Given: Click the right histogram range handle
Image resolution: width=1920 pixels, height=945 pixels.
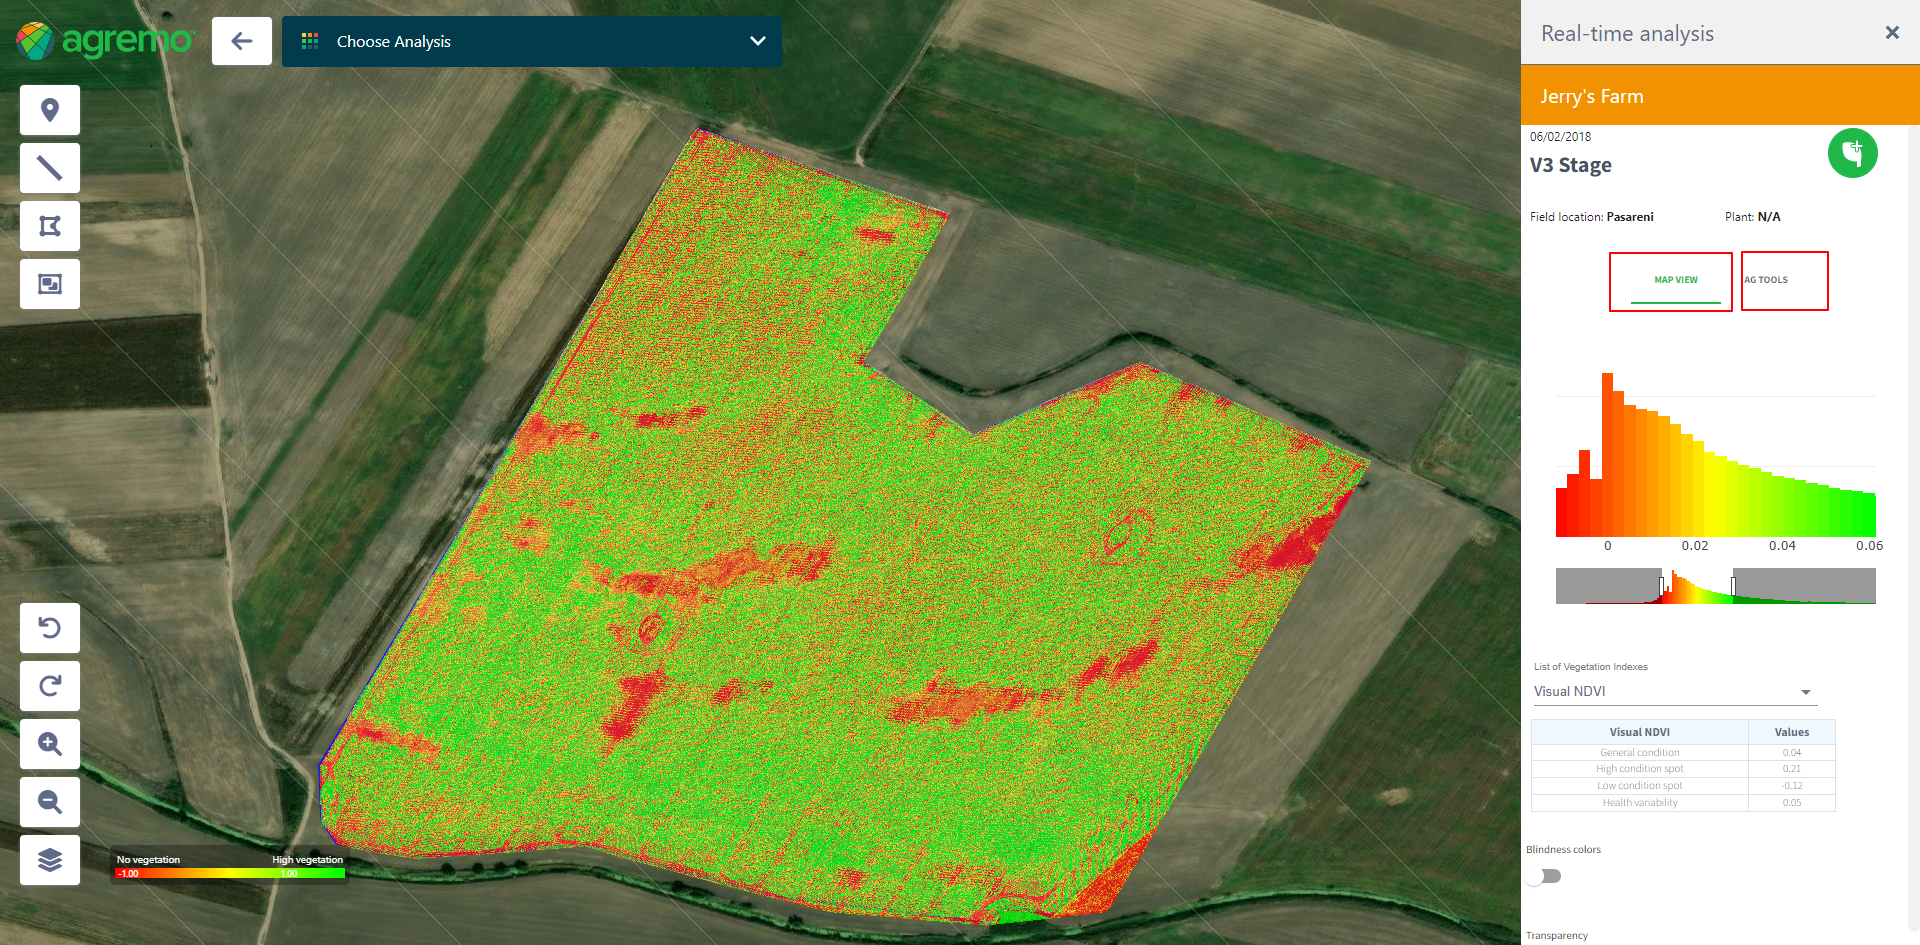Looking at the screenshot, I should (x=1733, y=586).
